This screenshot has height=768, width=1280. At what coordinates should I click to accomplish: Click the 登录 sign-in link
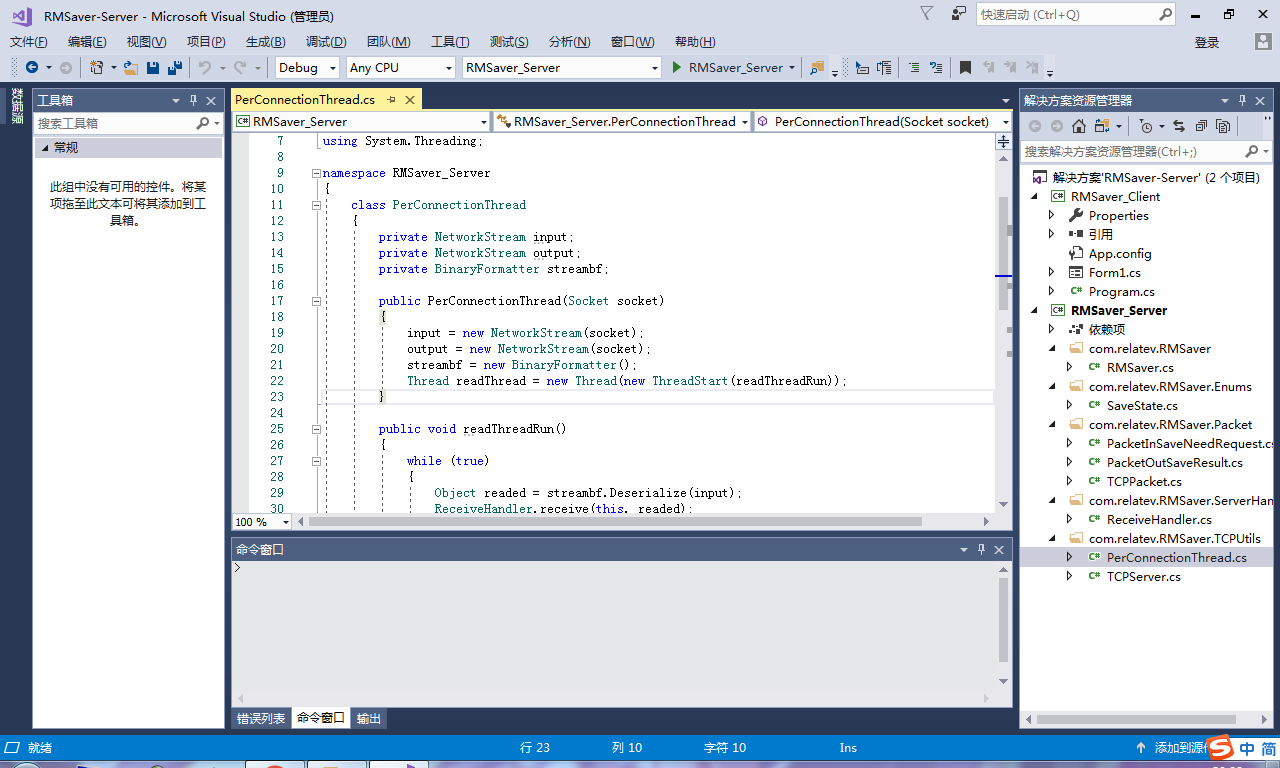tap(1207, 42)
